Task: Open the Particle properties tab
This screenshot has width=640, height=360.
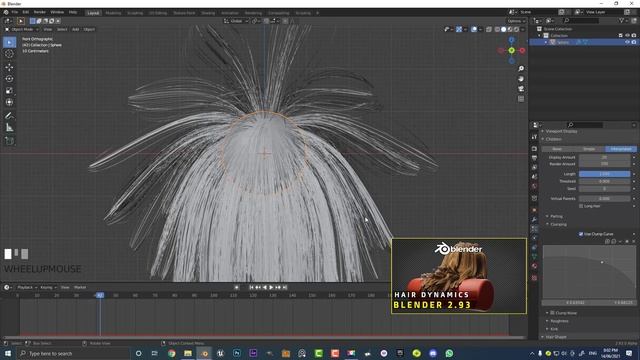Action: 534,229
